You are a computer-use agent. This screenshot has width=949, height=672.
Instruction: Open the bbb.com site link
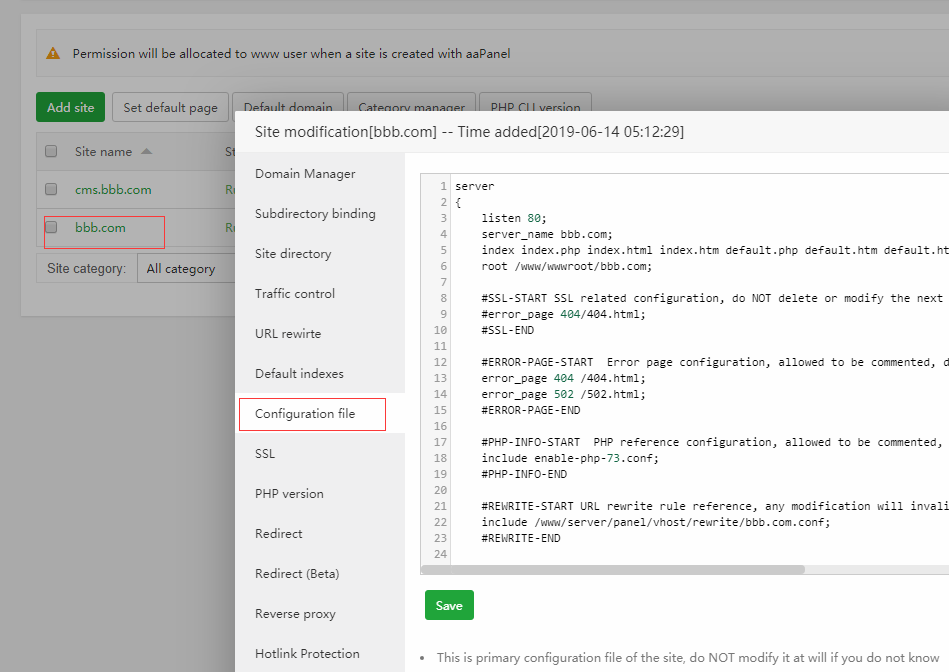pos(100,228)
